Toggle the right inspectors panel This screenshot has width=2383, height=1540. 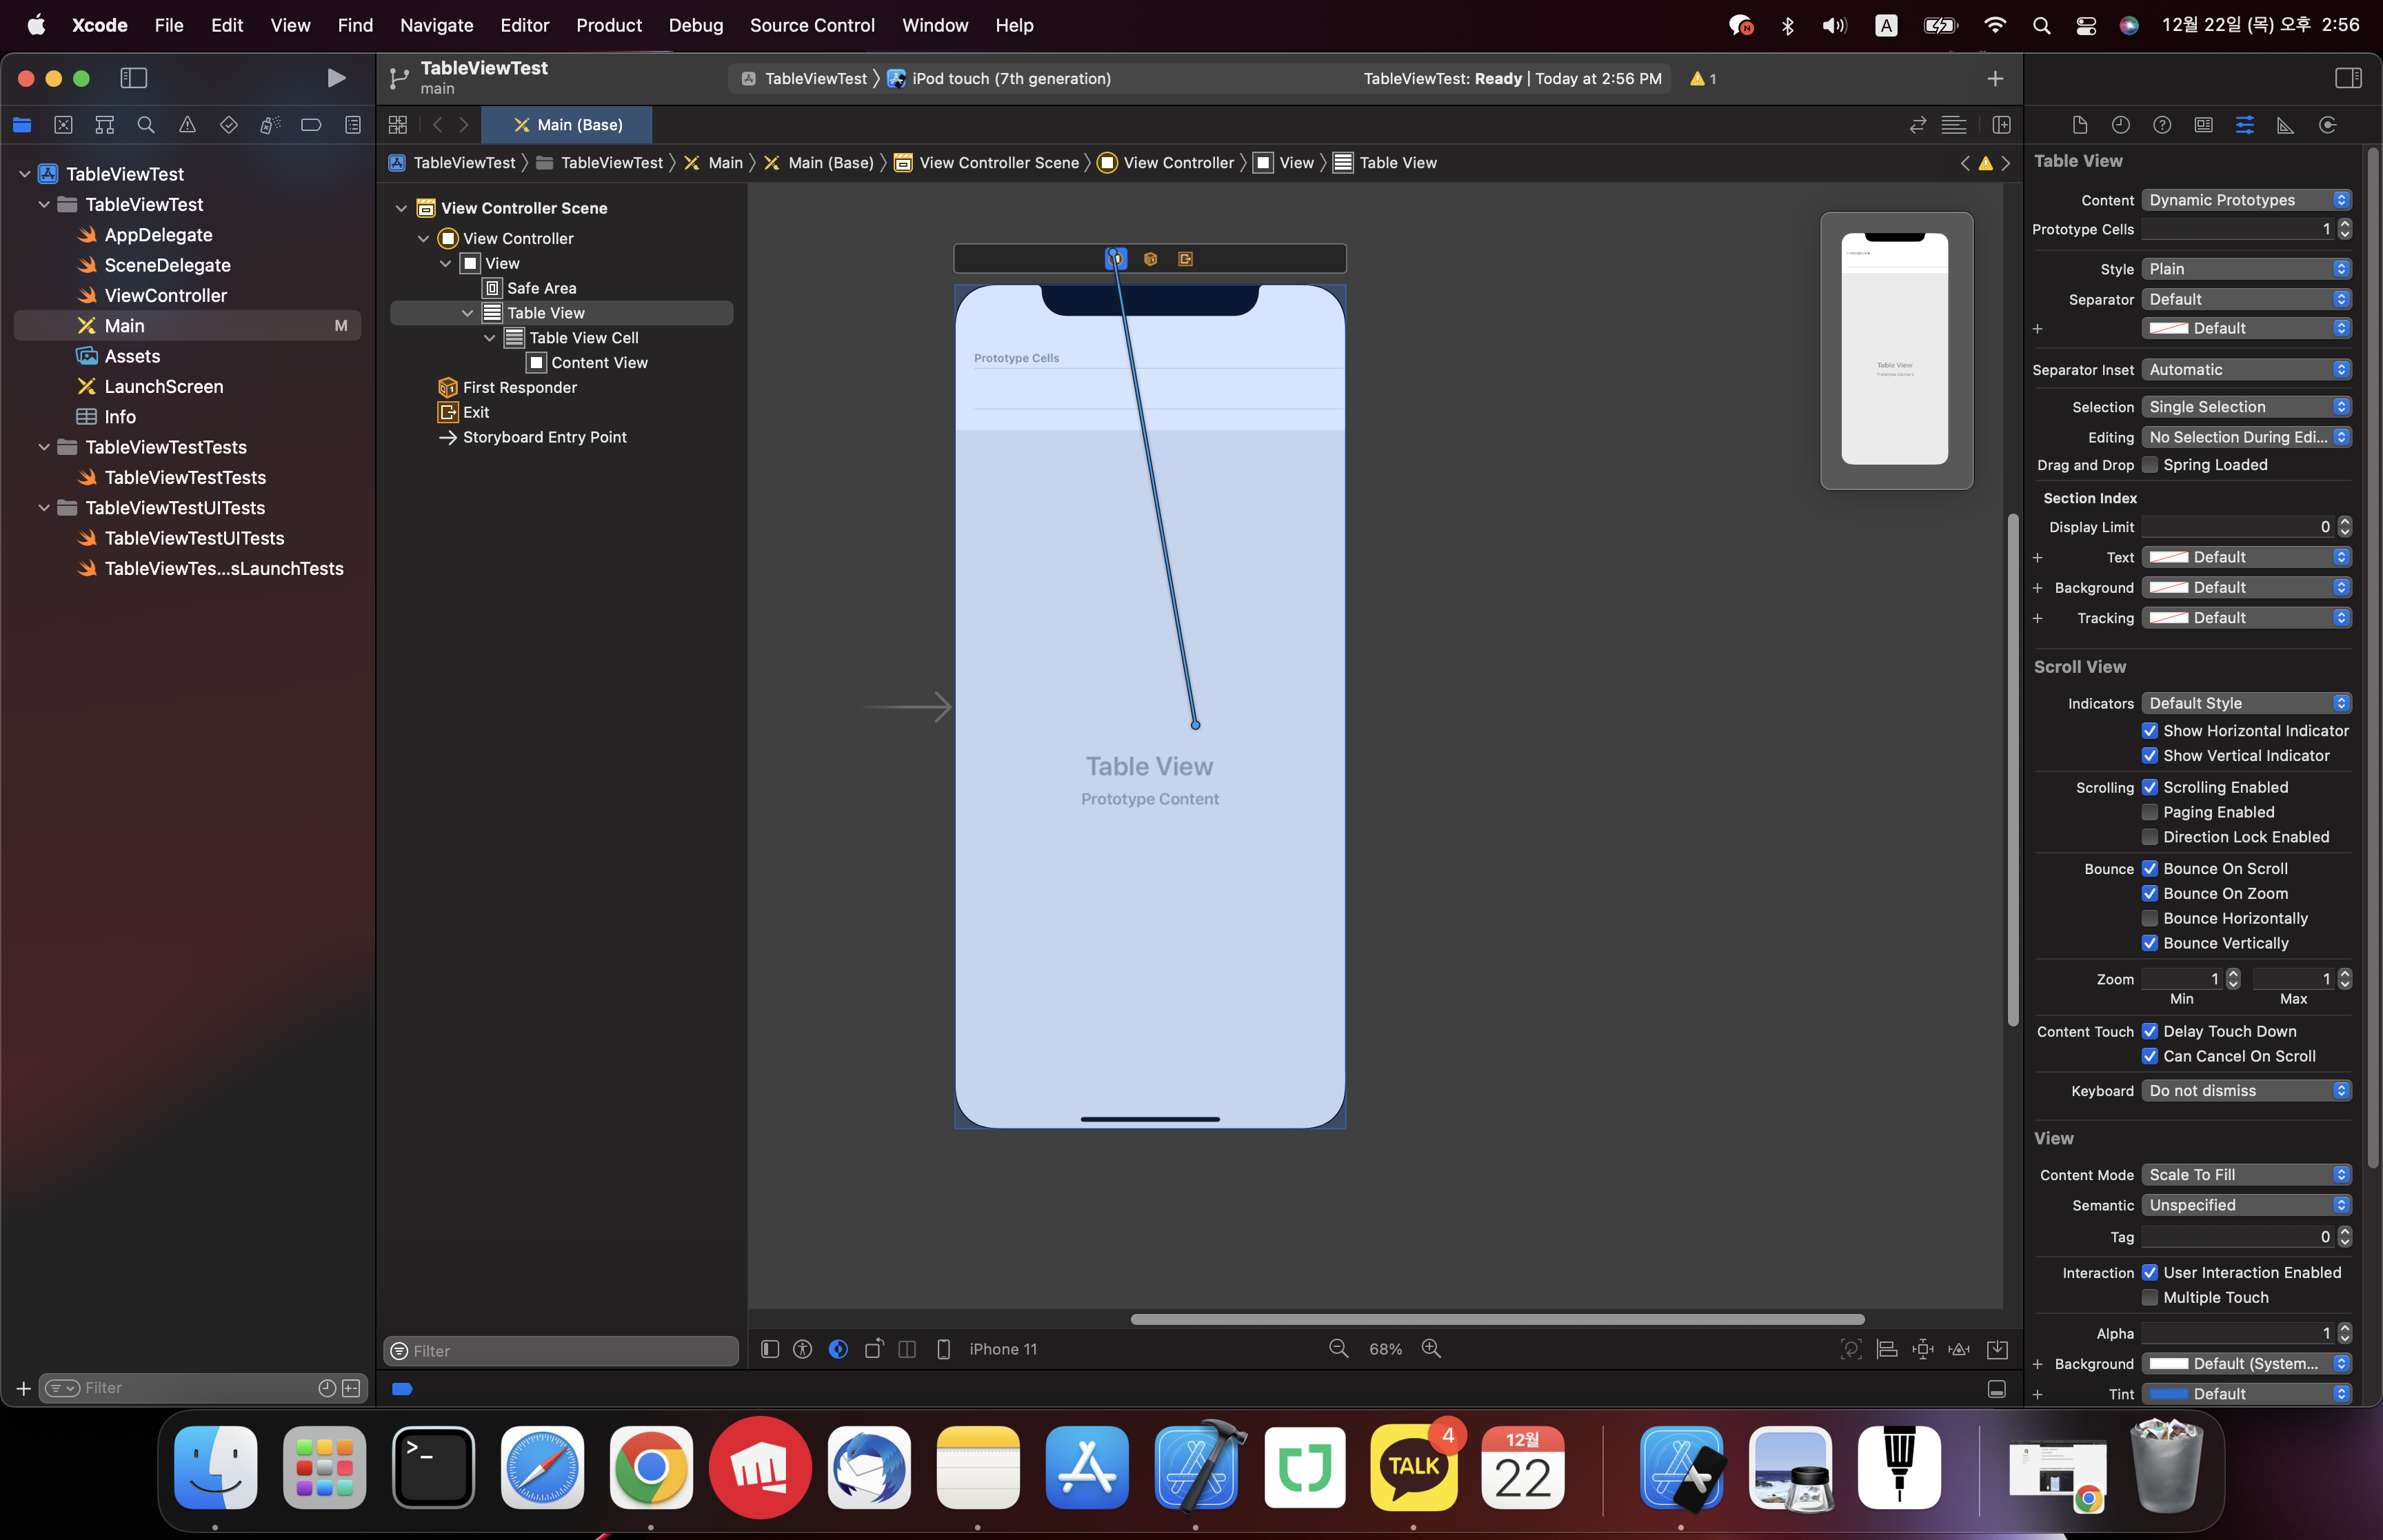(2347, 78)
